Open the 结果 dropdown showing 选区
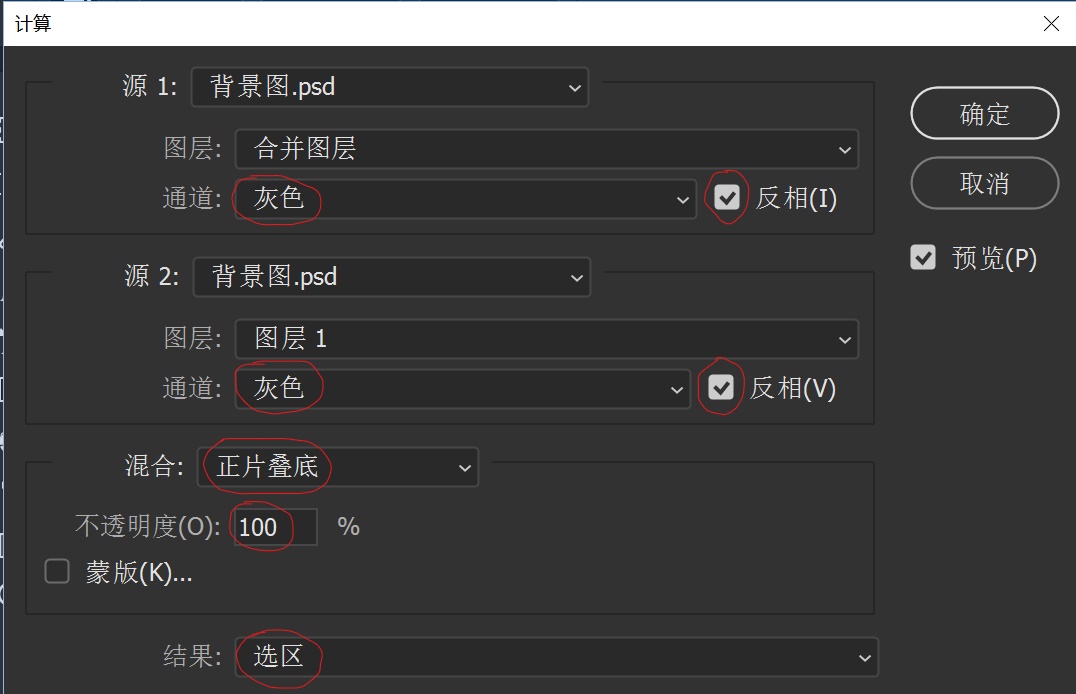Image resolution: width=1076 pixels, height=694 pixels. click(x=557, y=657)
